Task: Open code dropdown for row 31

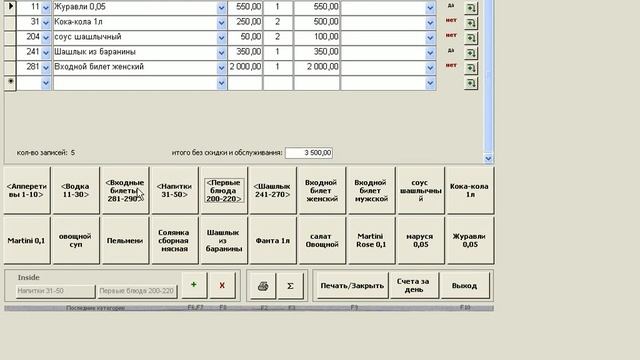Action: (x=46, y=22)
